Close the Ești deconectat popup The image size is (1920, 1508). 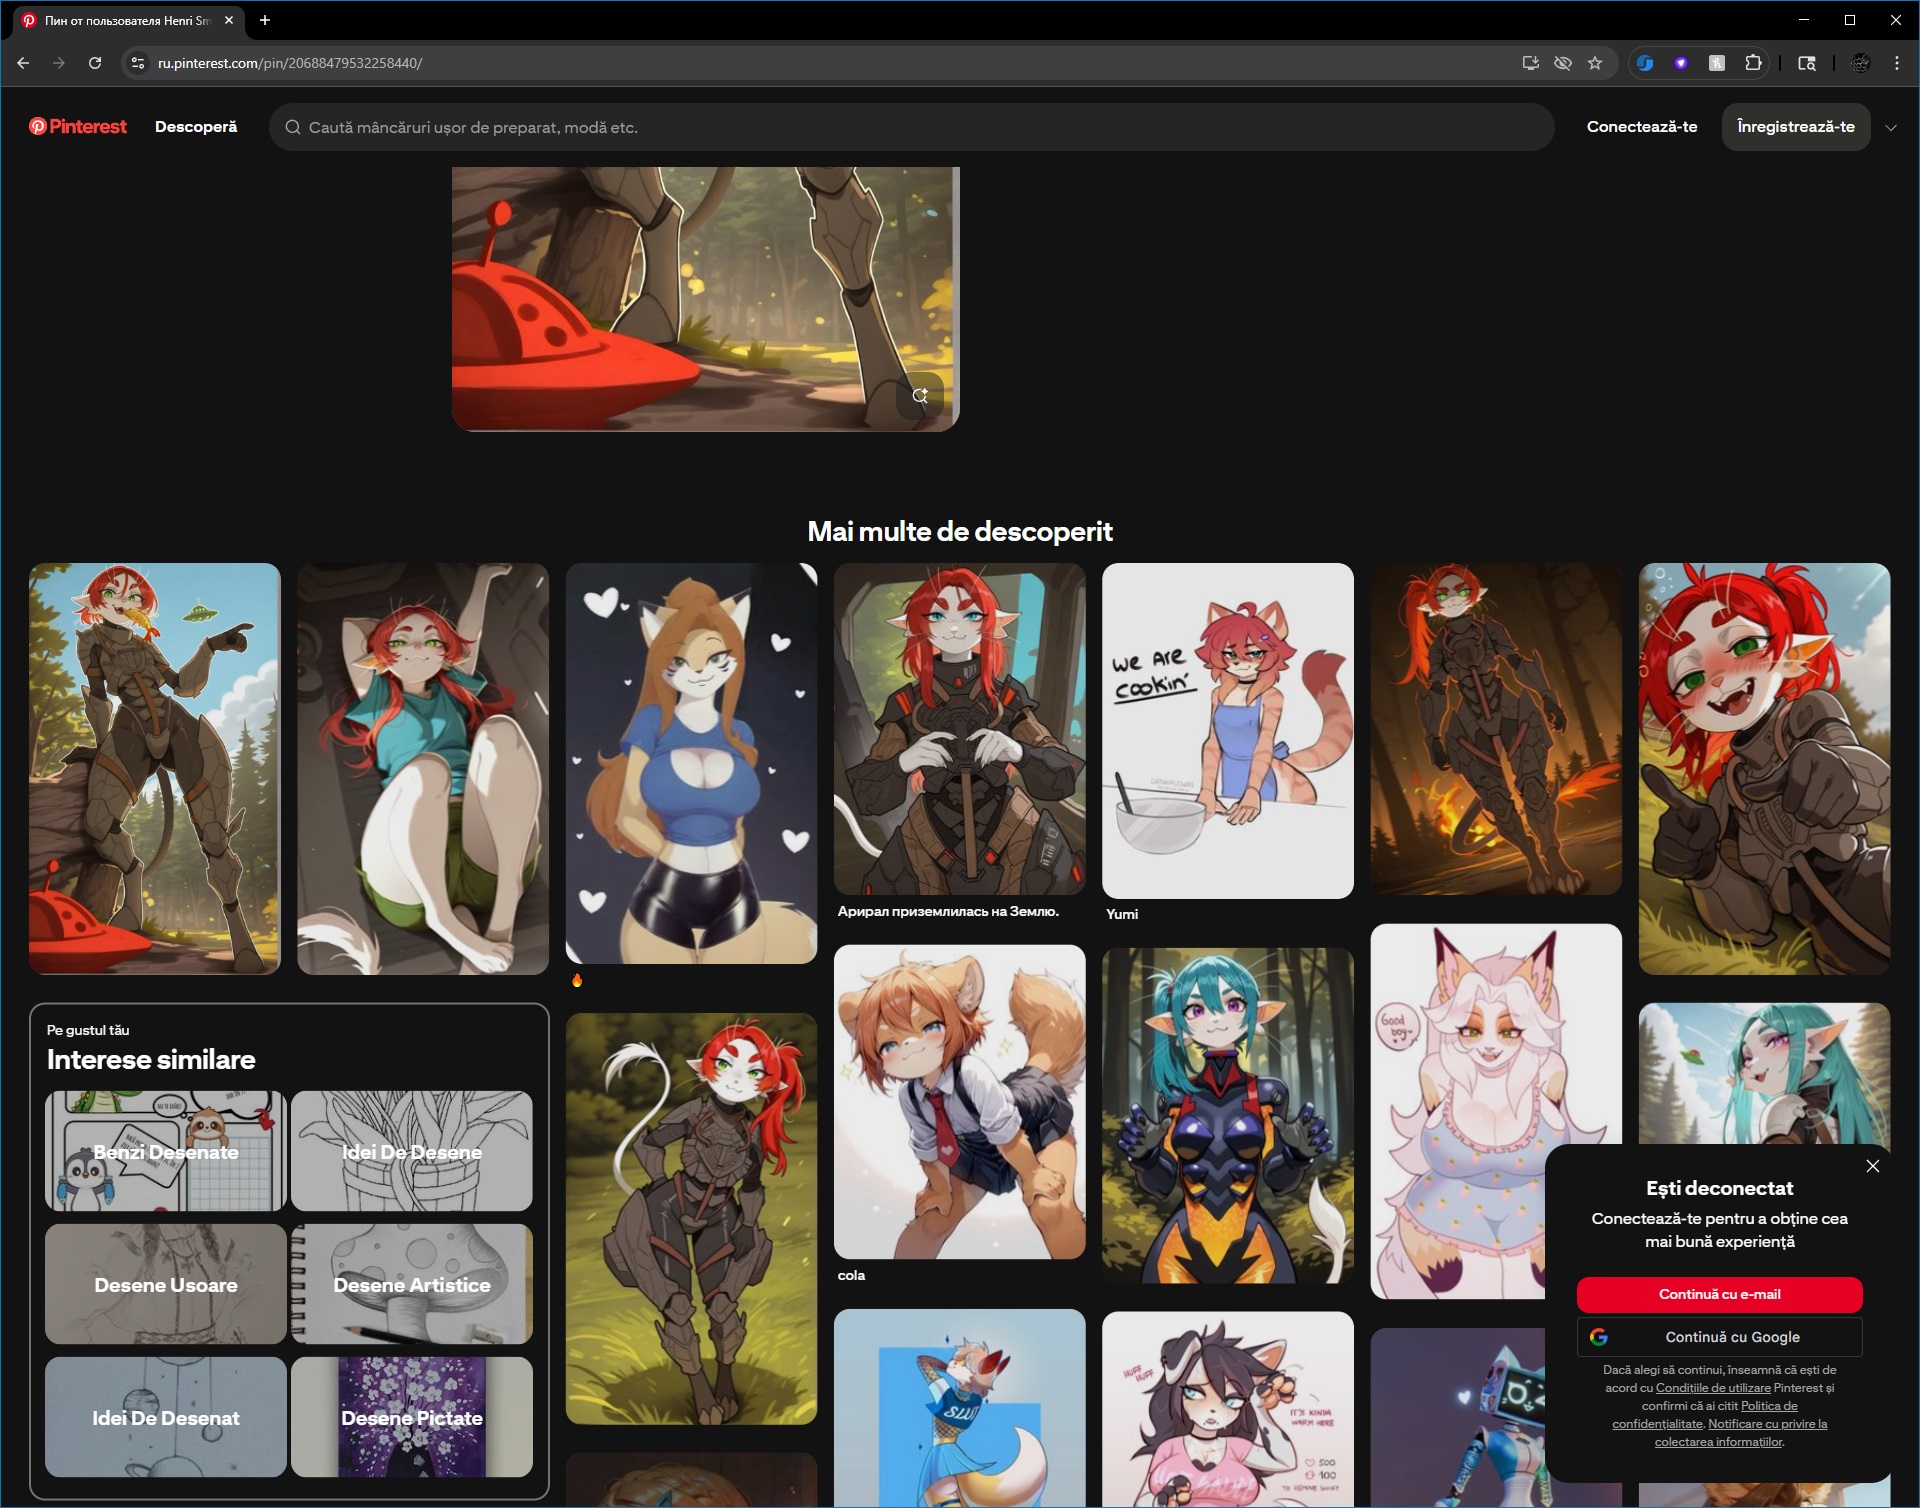pyautogui.click(x=1872, y=1166)
